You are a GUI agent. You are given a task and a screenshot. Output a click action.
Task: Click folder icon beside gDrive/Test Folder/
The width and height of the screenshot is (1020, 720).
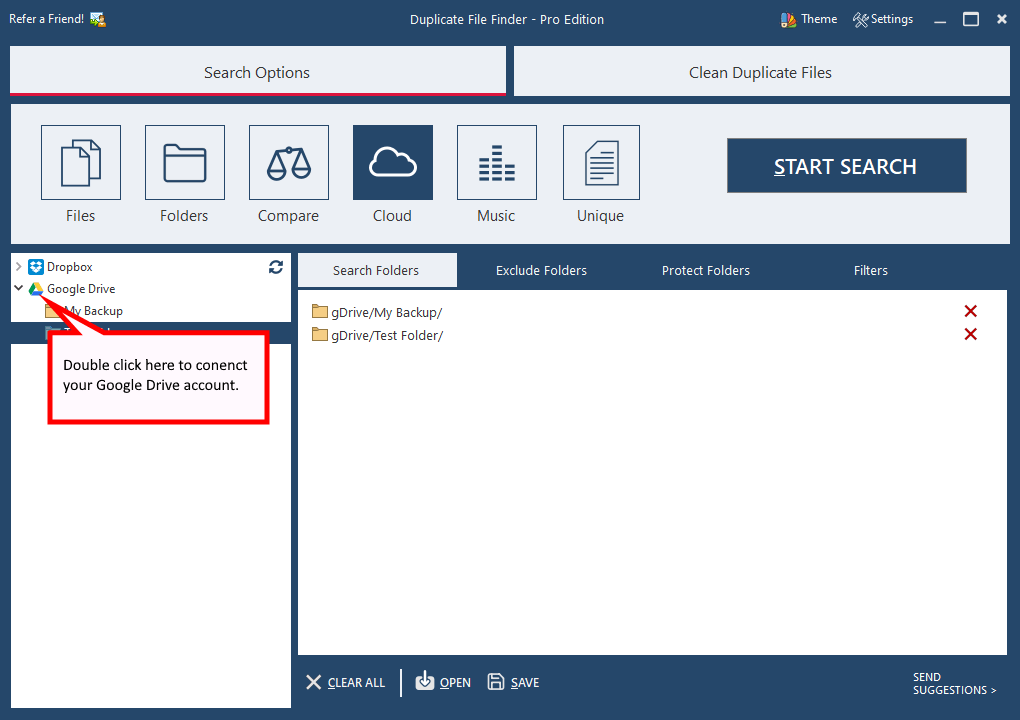pyautogui.click(x=319, y=334)
